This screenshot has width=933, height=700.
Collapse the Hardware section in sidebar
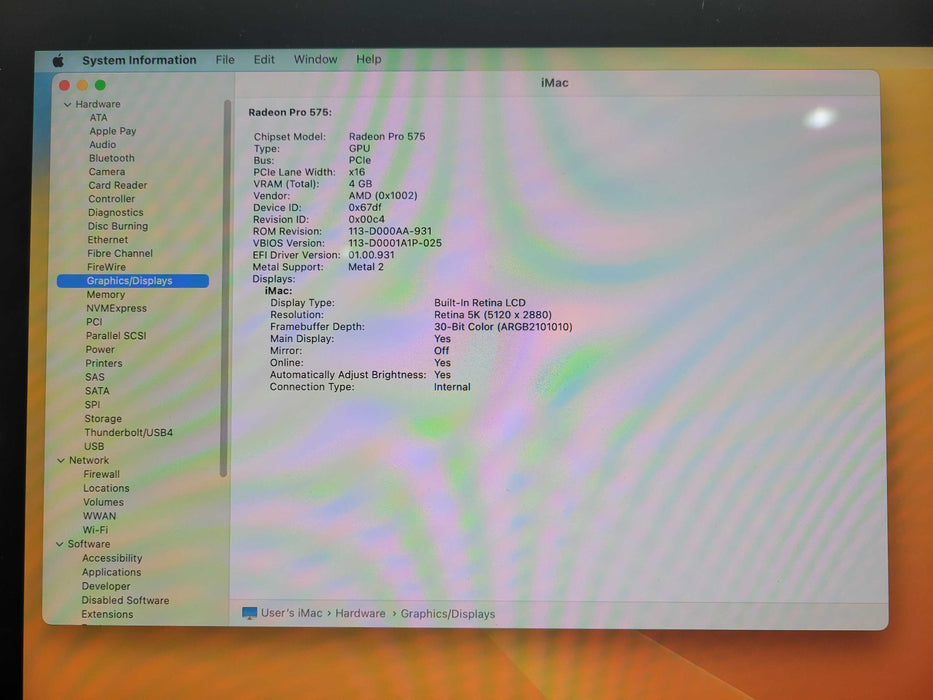tap(67, 104)
